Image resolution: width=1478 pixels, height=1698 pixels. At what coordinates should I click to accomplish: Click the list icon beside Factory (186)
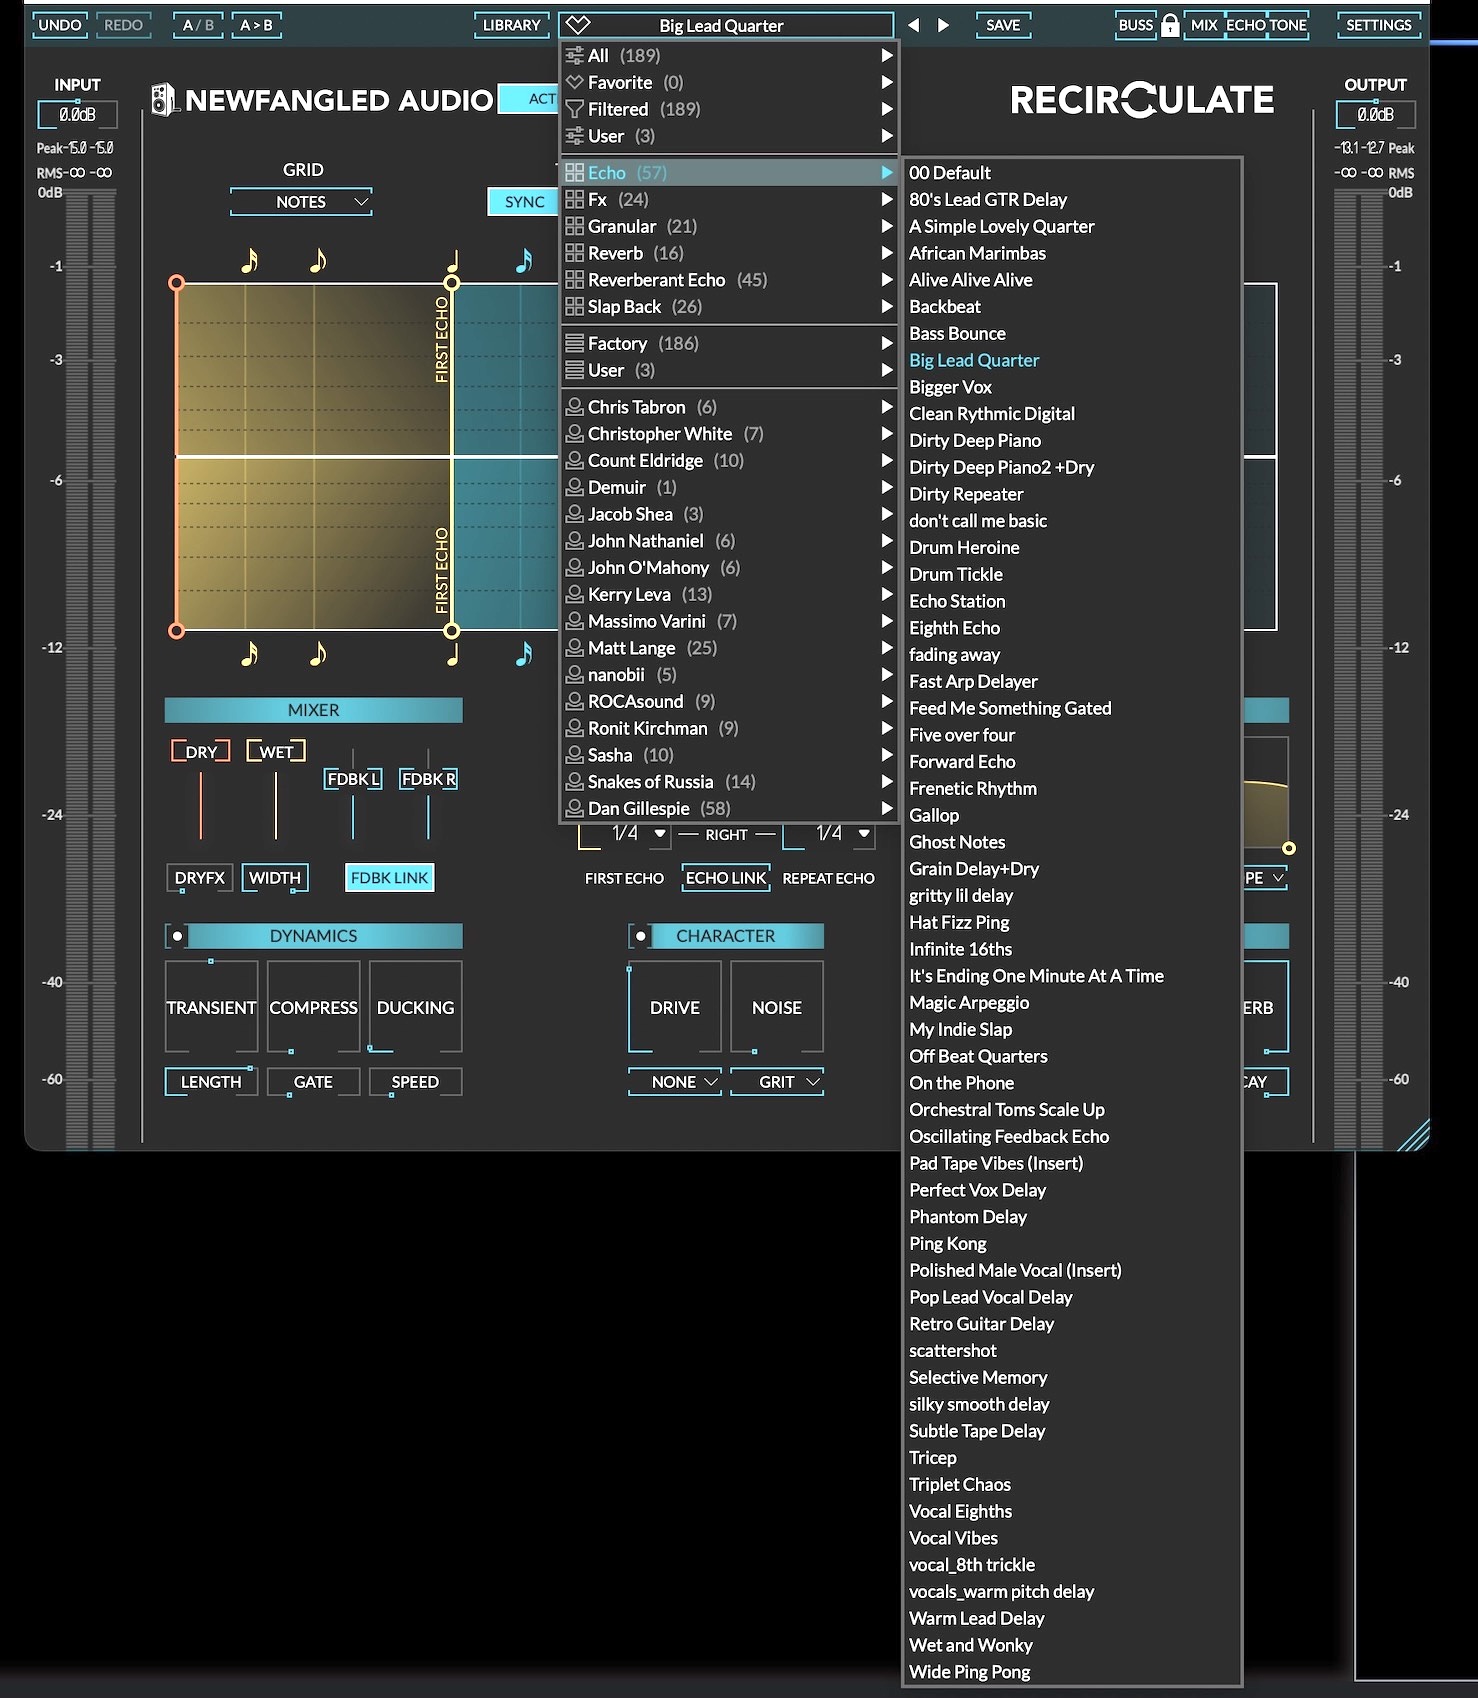tap(575, 343)
